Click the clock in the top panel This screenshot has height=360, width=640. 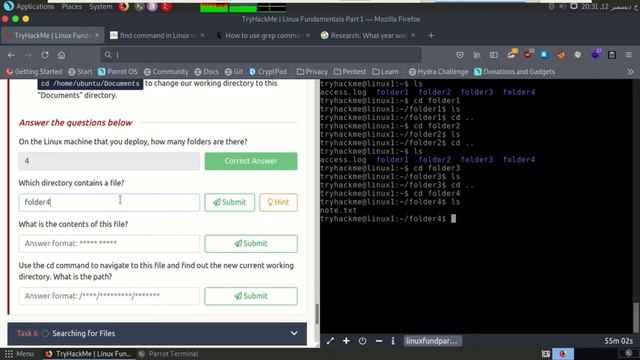pyautogui.click(x=609, y=7)
